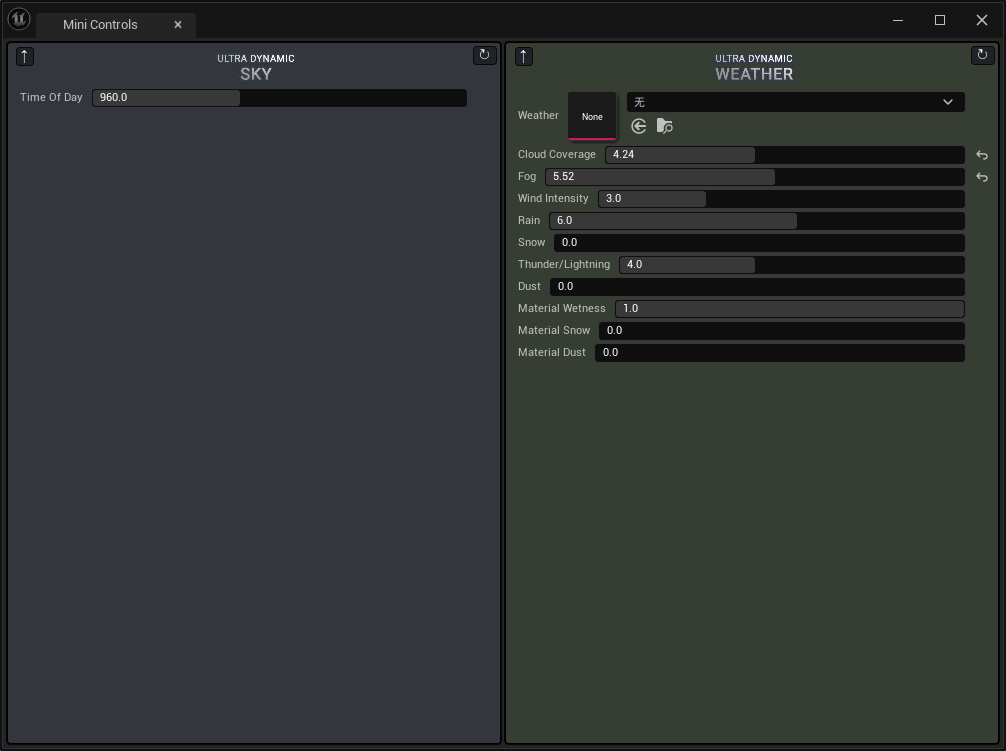Close the Mini Controls window
Viewport: 1006px width, 751px height.
[x=982, y=20]
